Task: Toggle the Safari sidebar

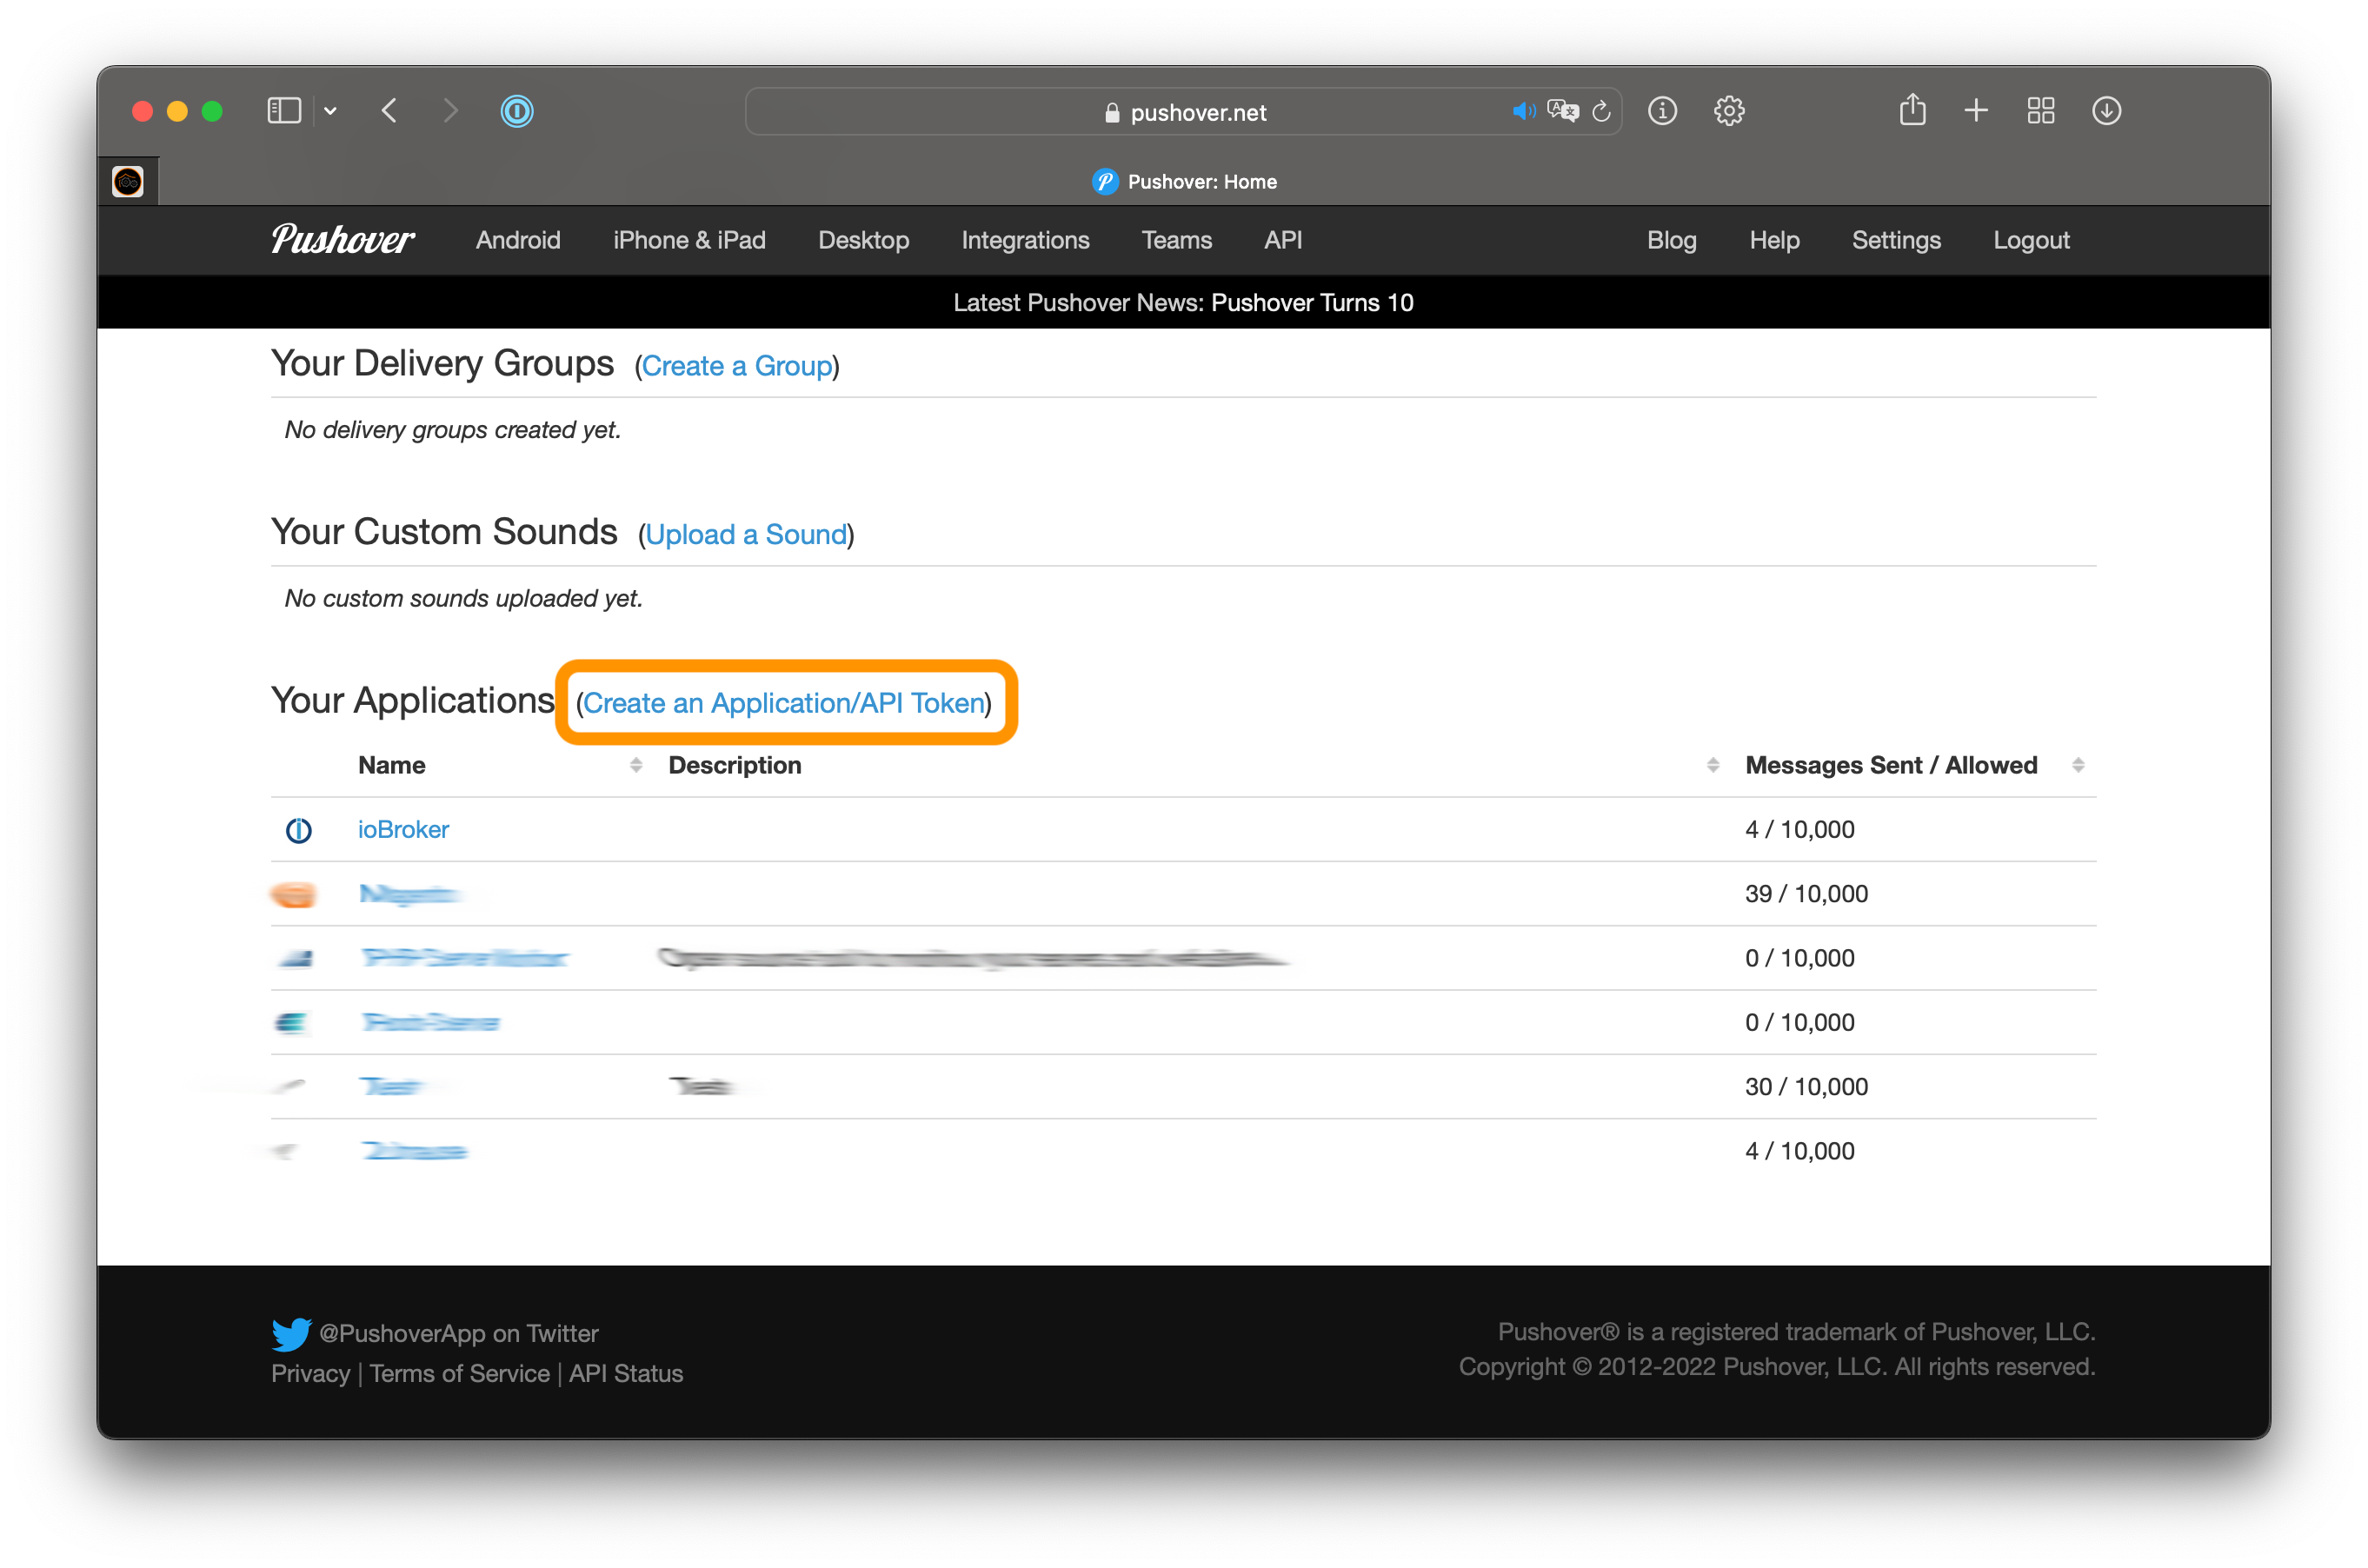Action: click(x=284, y=111)
